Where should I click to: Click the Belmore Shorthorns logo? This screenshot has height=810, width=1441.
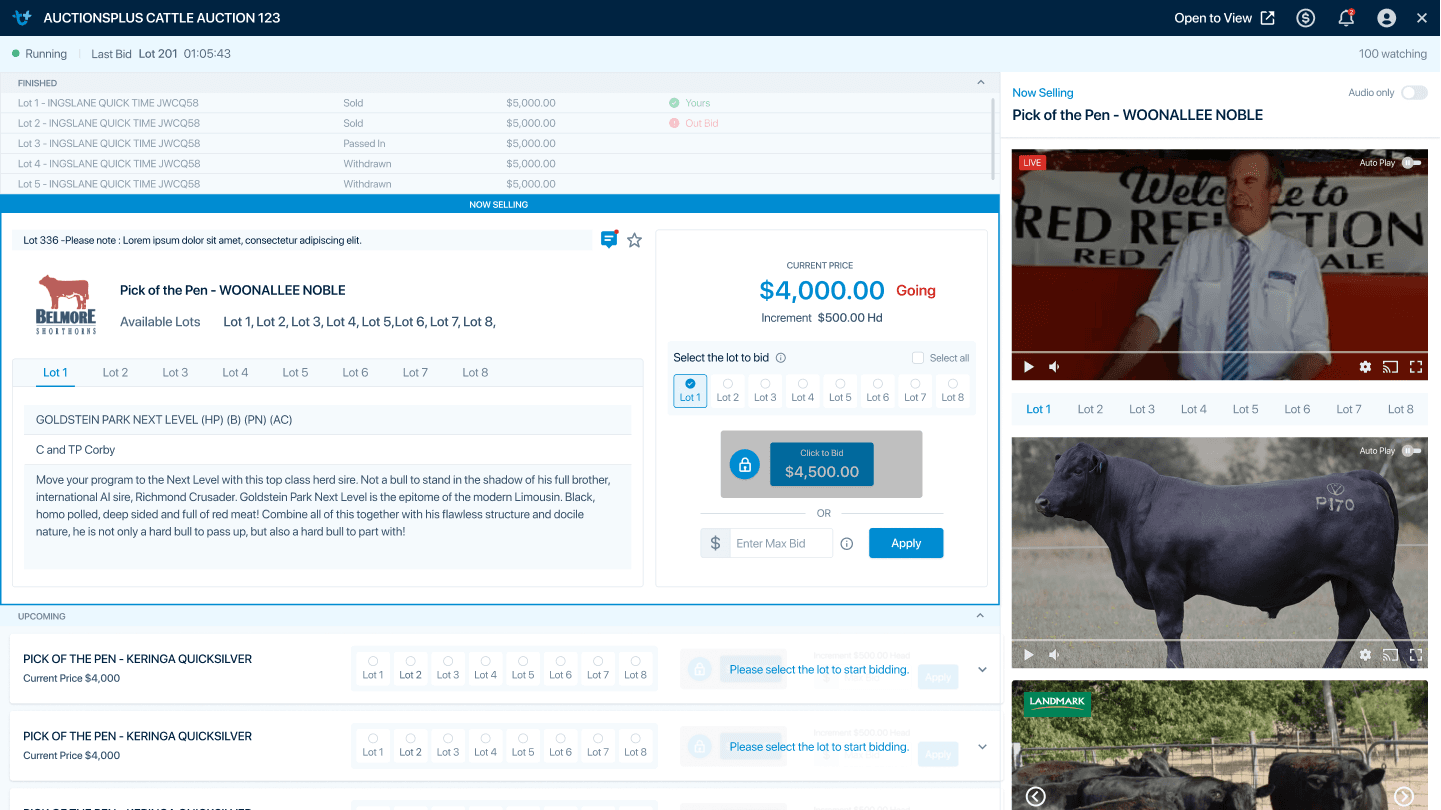pos(66,305)
